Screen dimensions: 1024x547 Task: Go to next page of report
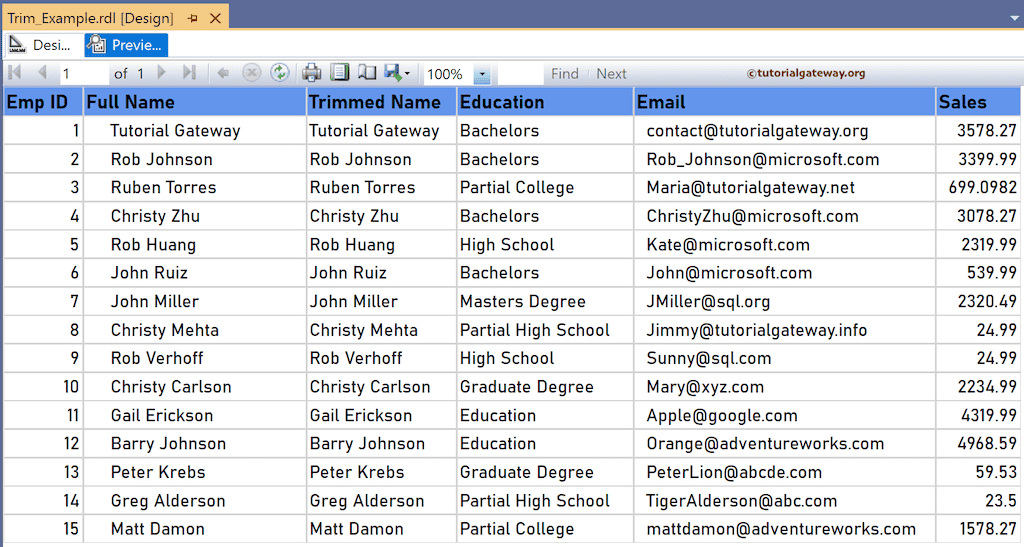point(161,72)
